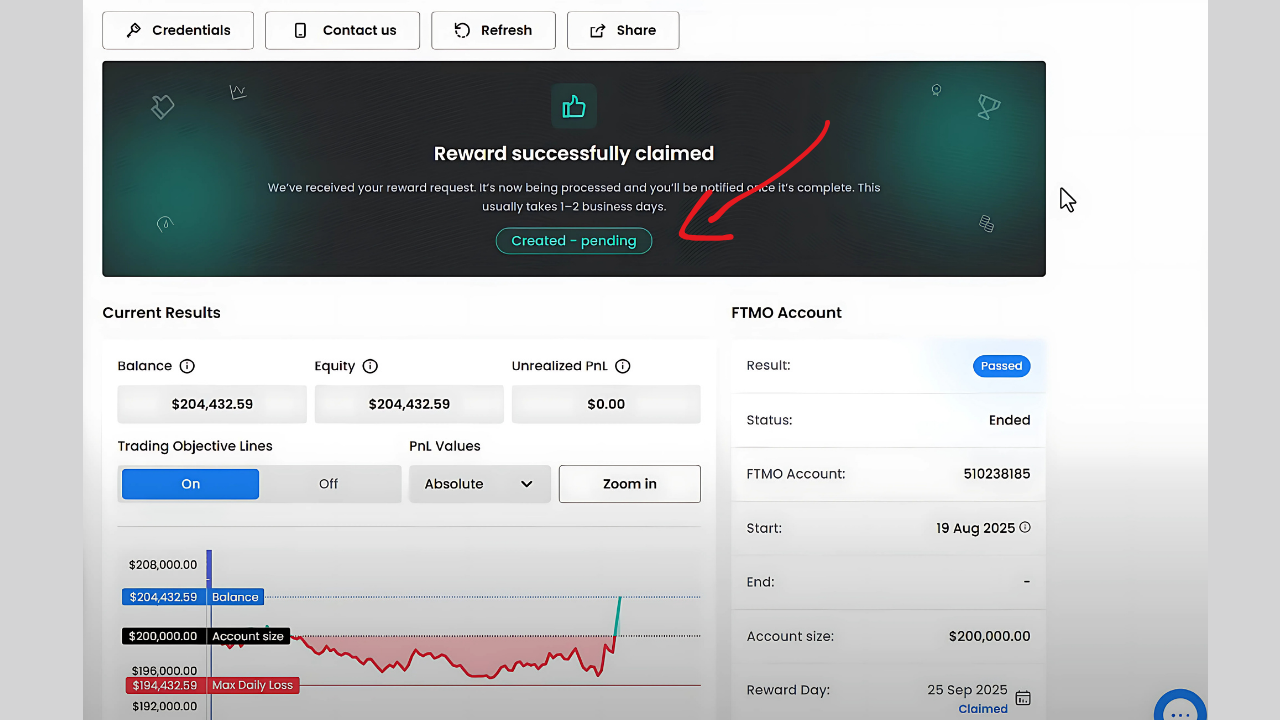This screenshot has height=720, width=1280.
Task: Click the chevron in the Absolute dropdown
Action: tap(527, 484)
